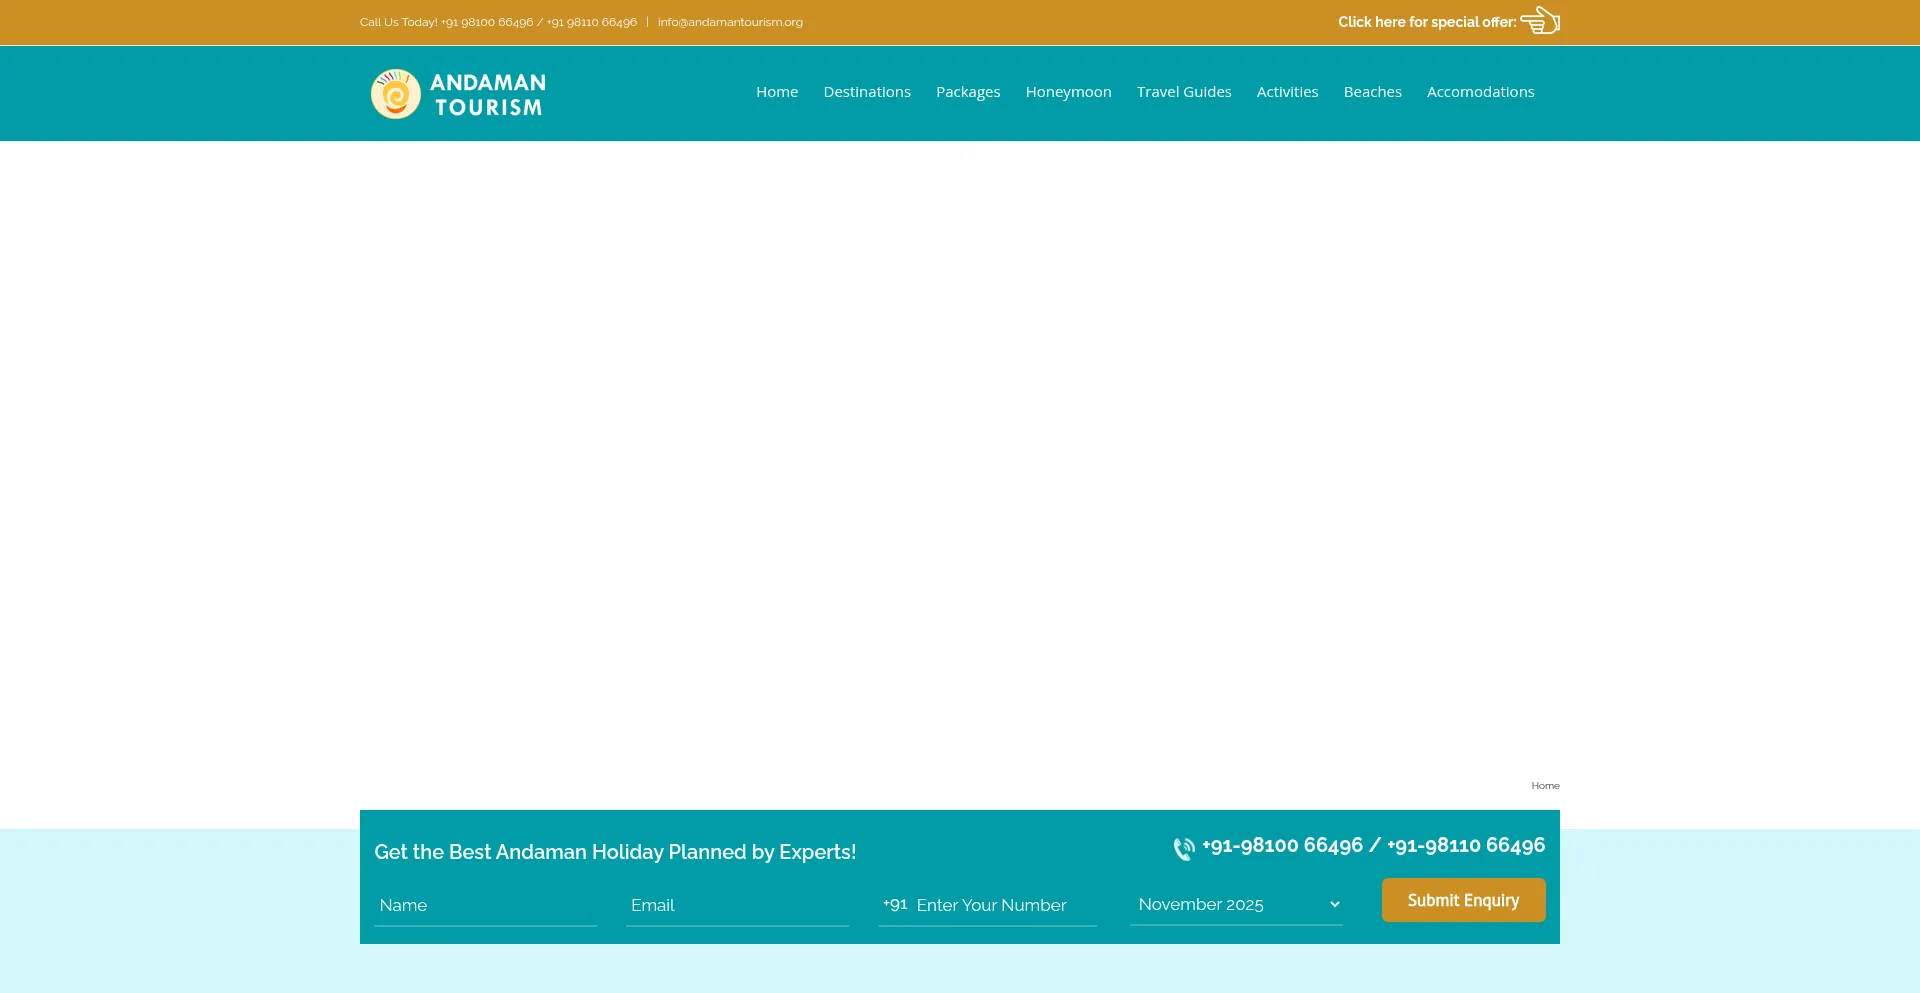Open the Activities menu item

point(1287,92)
